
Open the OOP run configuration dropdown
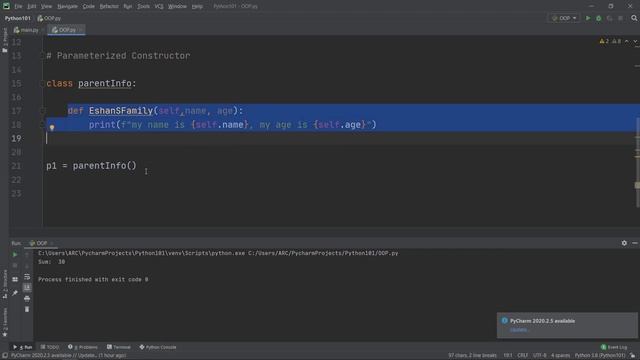pyautogui.click(x=564, y=18)
